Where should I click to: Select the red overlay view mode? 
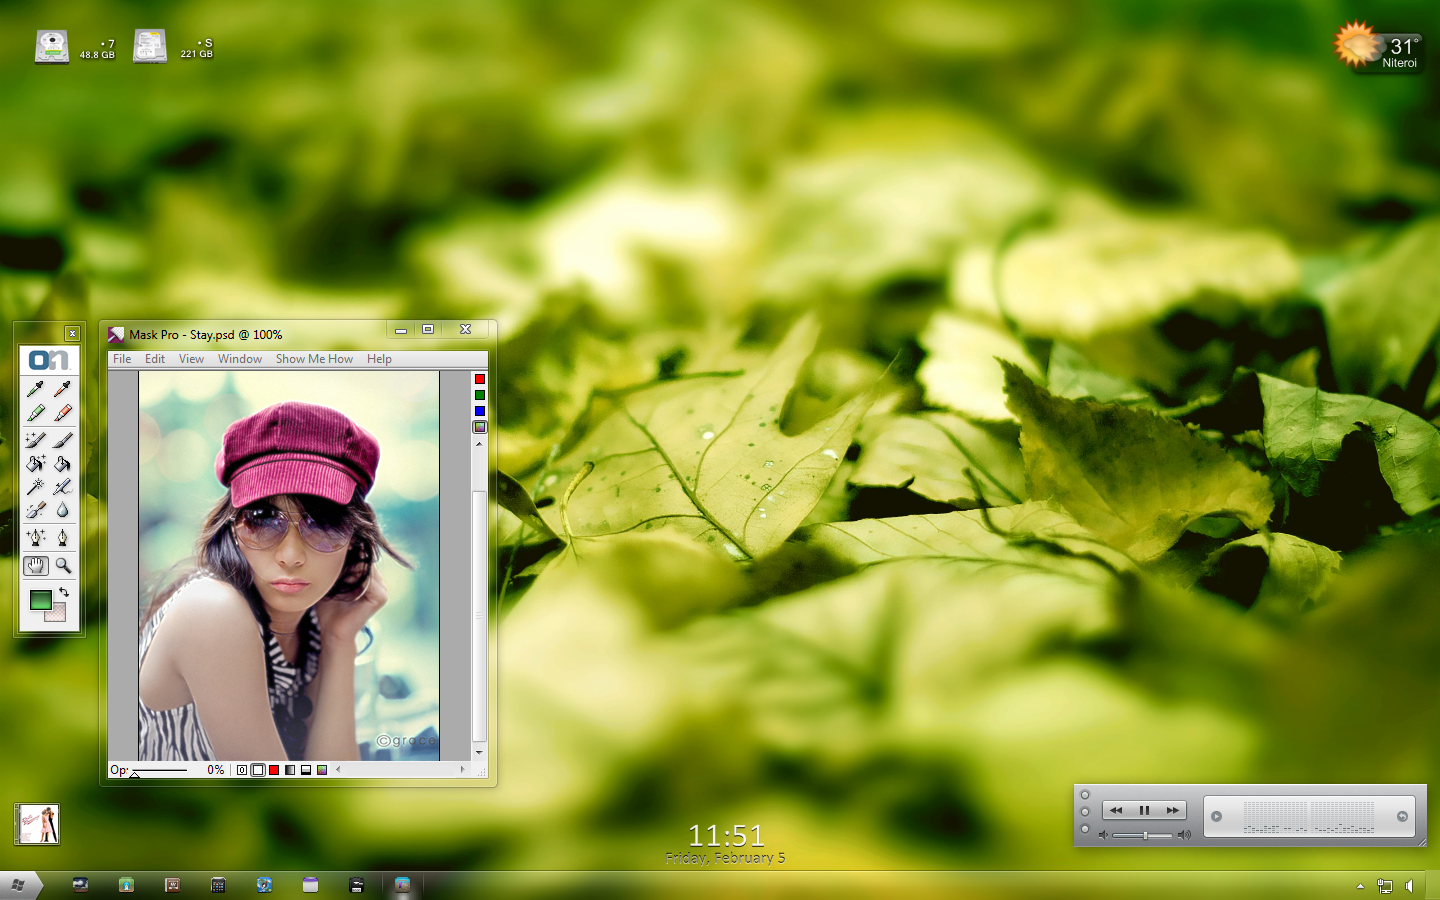coord(274,770)
